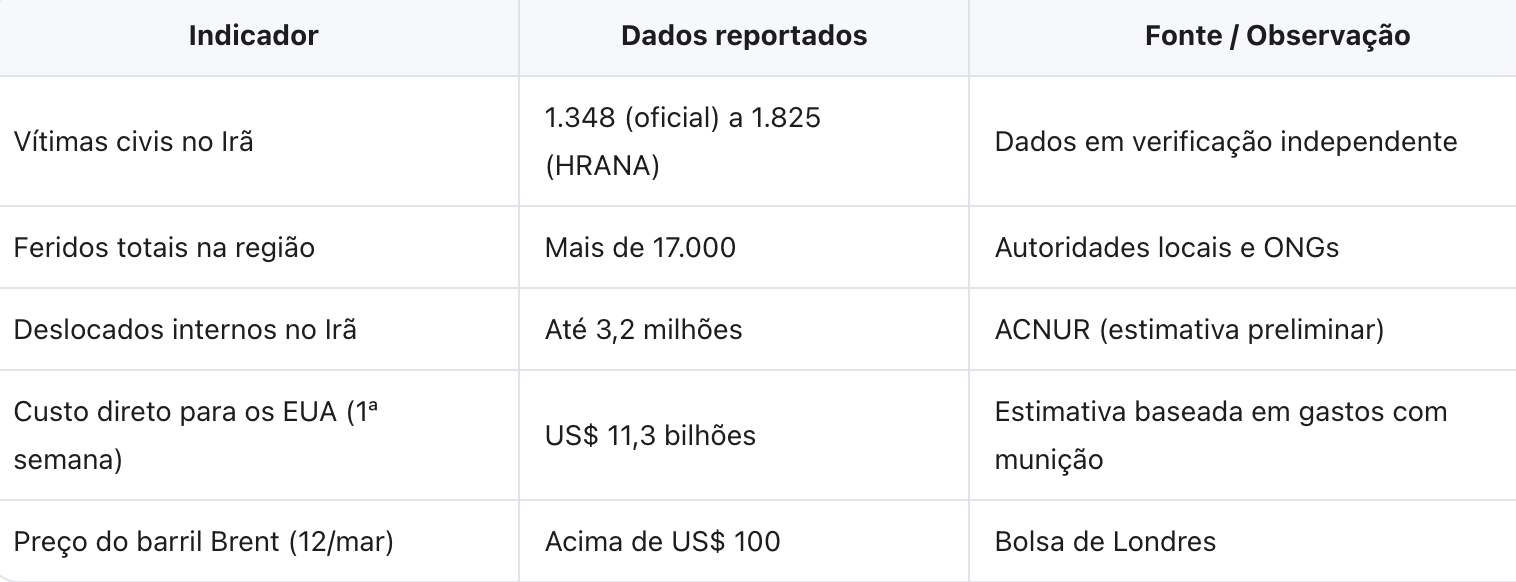Click the Acima de US$ 100 value
Screen dimensions: 1516x582
[x=662, y=542]
